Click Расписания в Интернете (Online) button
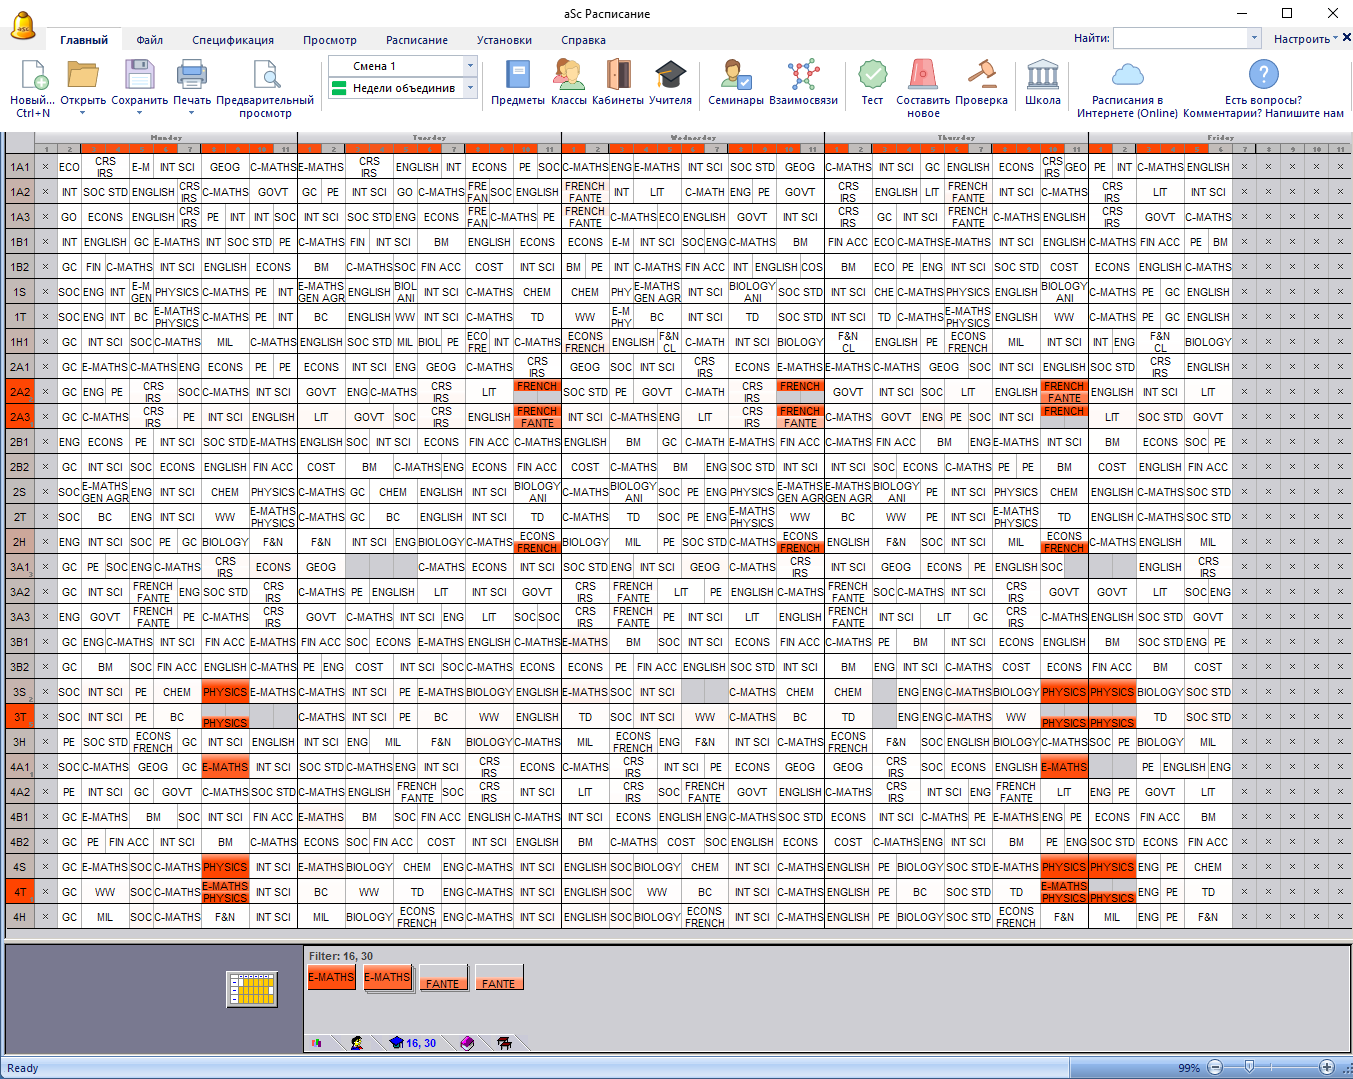 tap(1127, 86)
